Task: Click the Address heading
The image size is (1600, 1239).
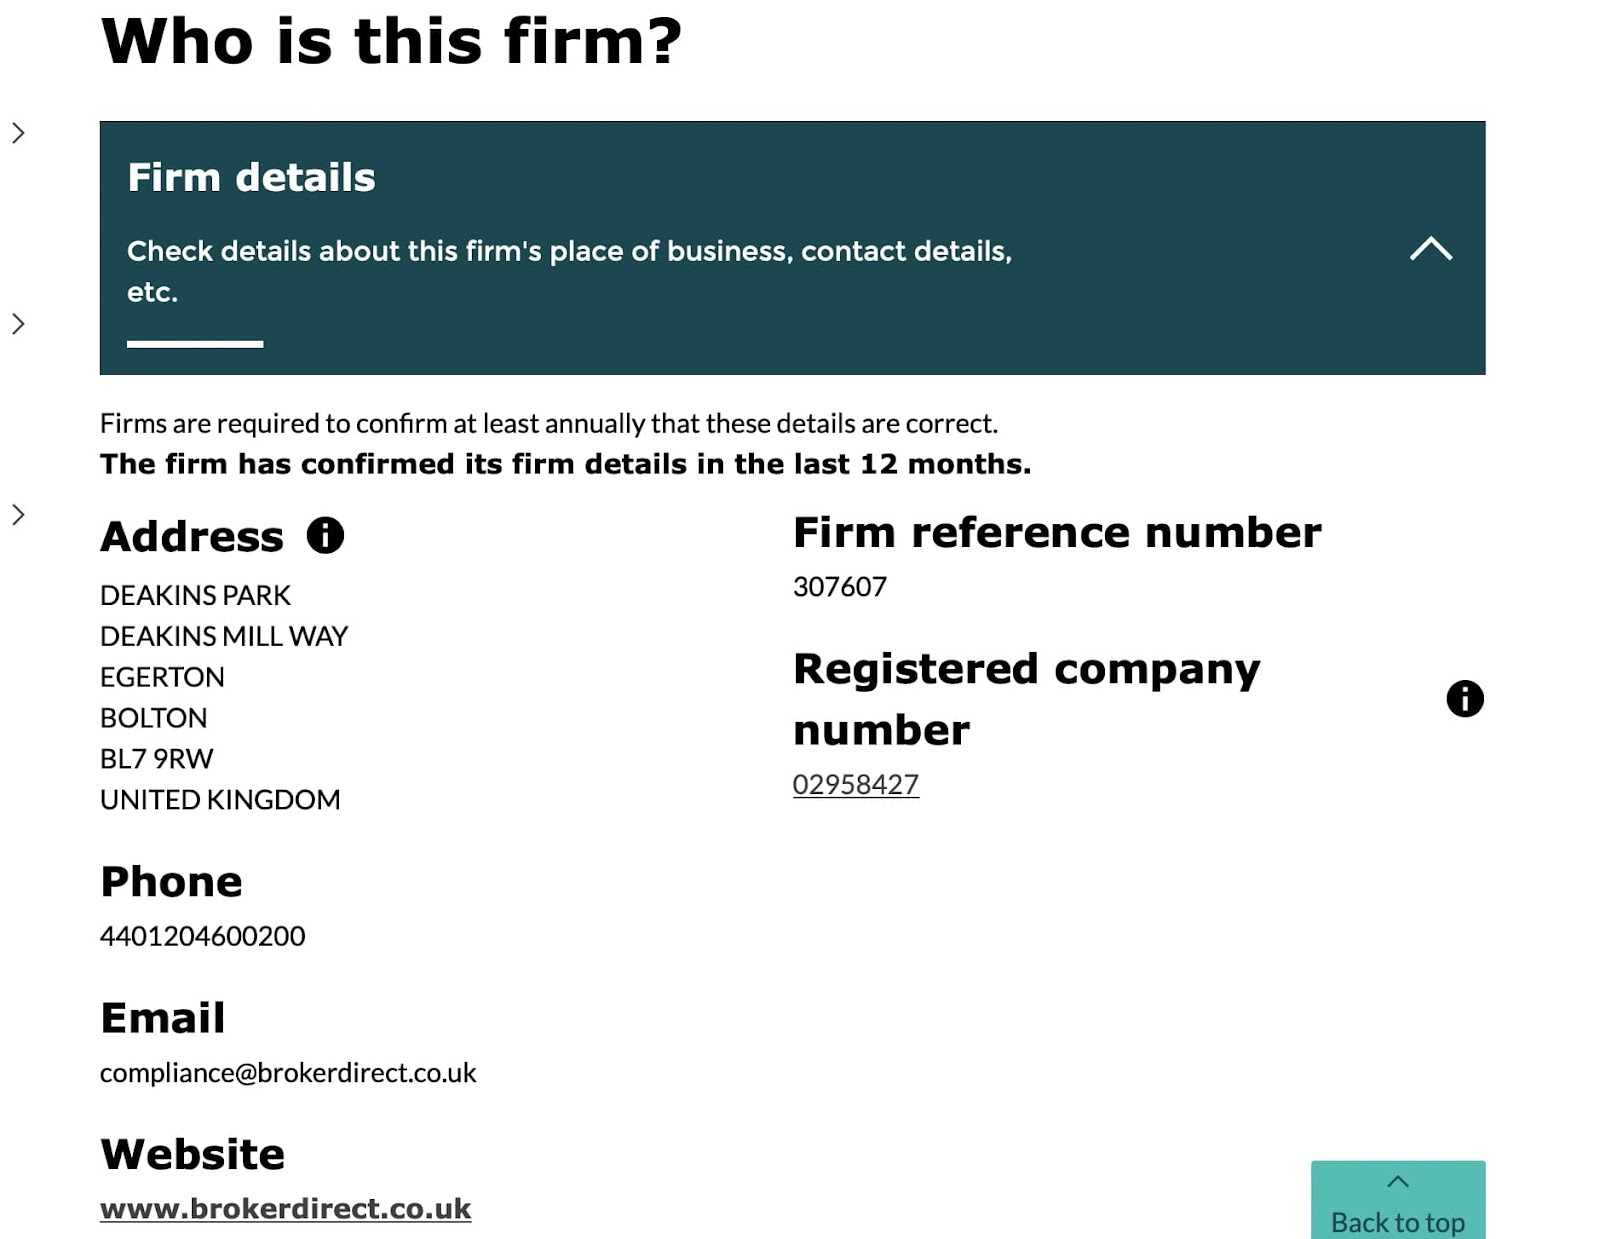Action: tap(192, 536)
